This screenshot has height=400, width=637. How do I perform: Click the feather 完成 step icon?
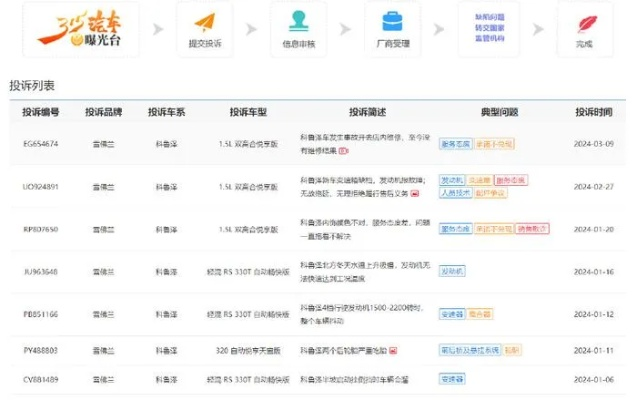pos(587,24)
